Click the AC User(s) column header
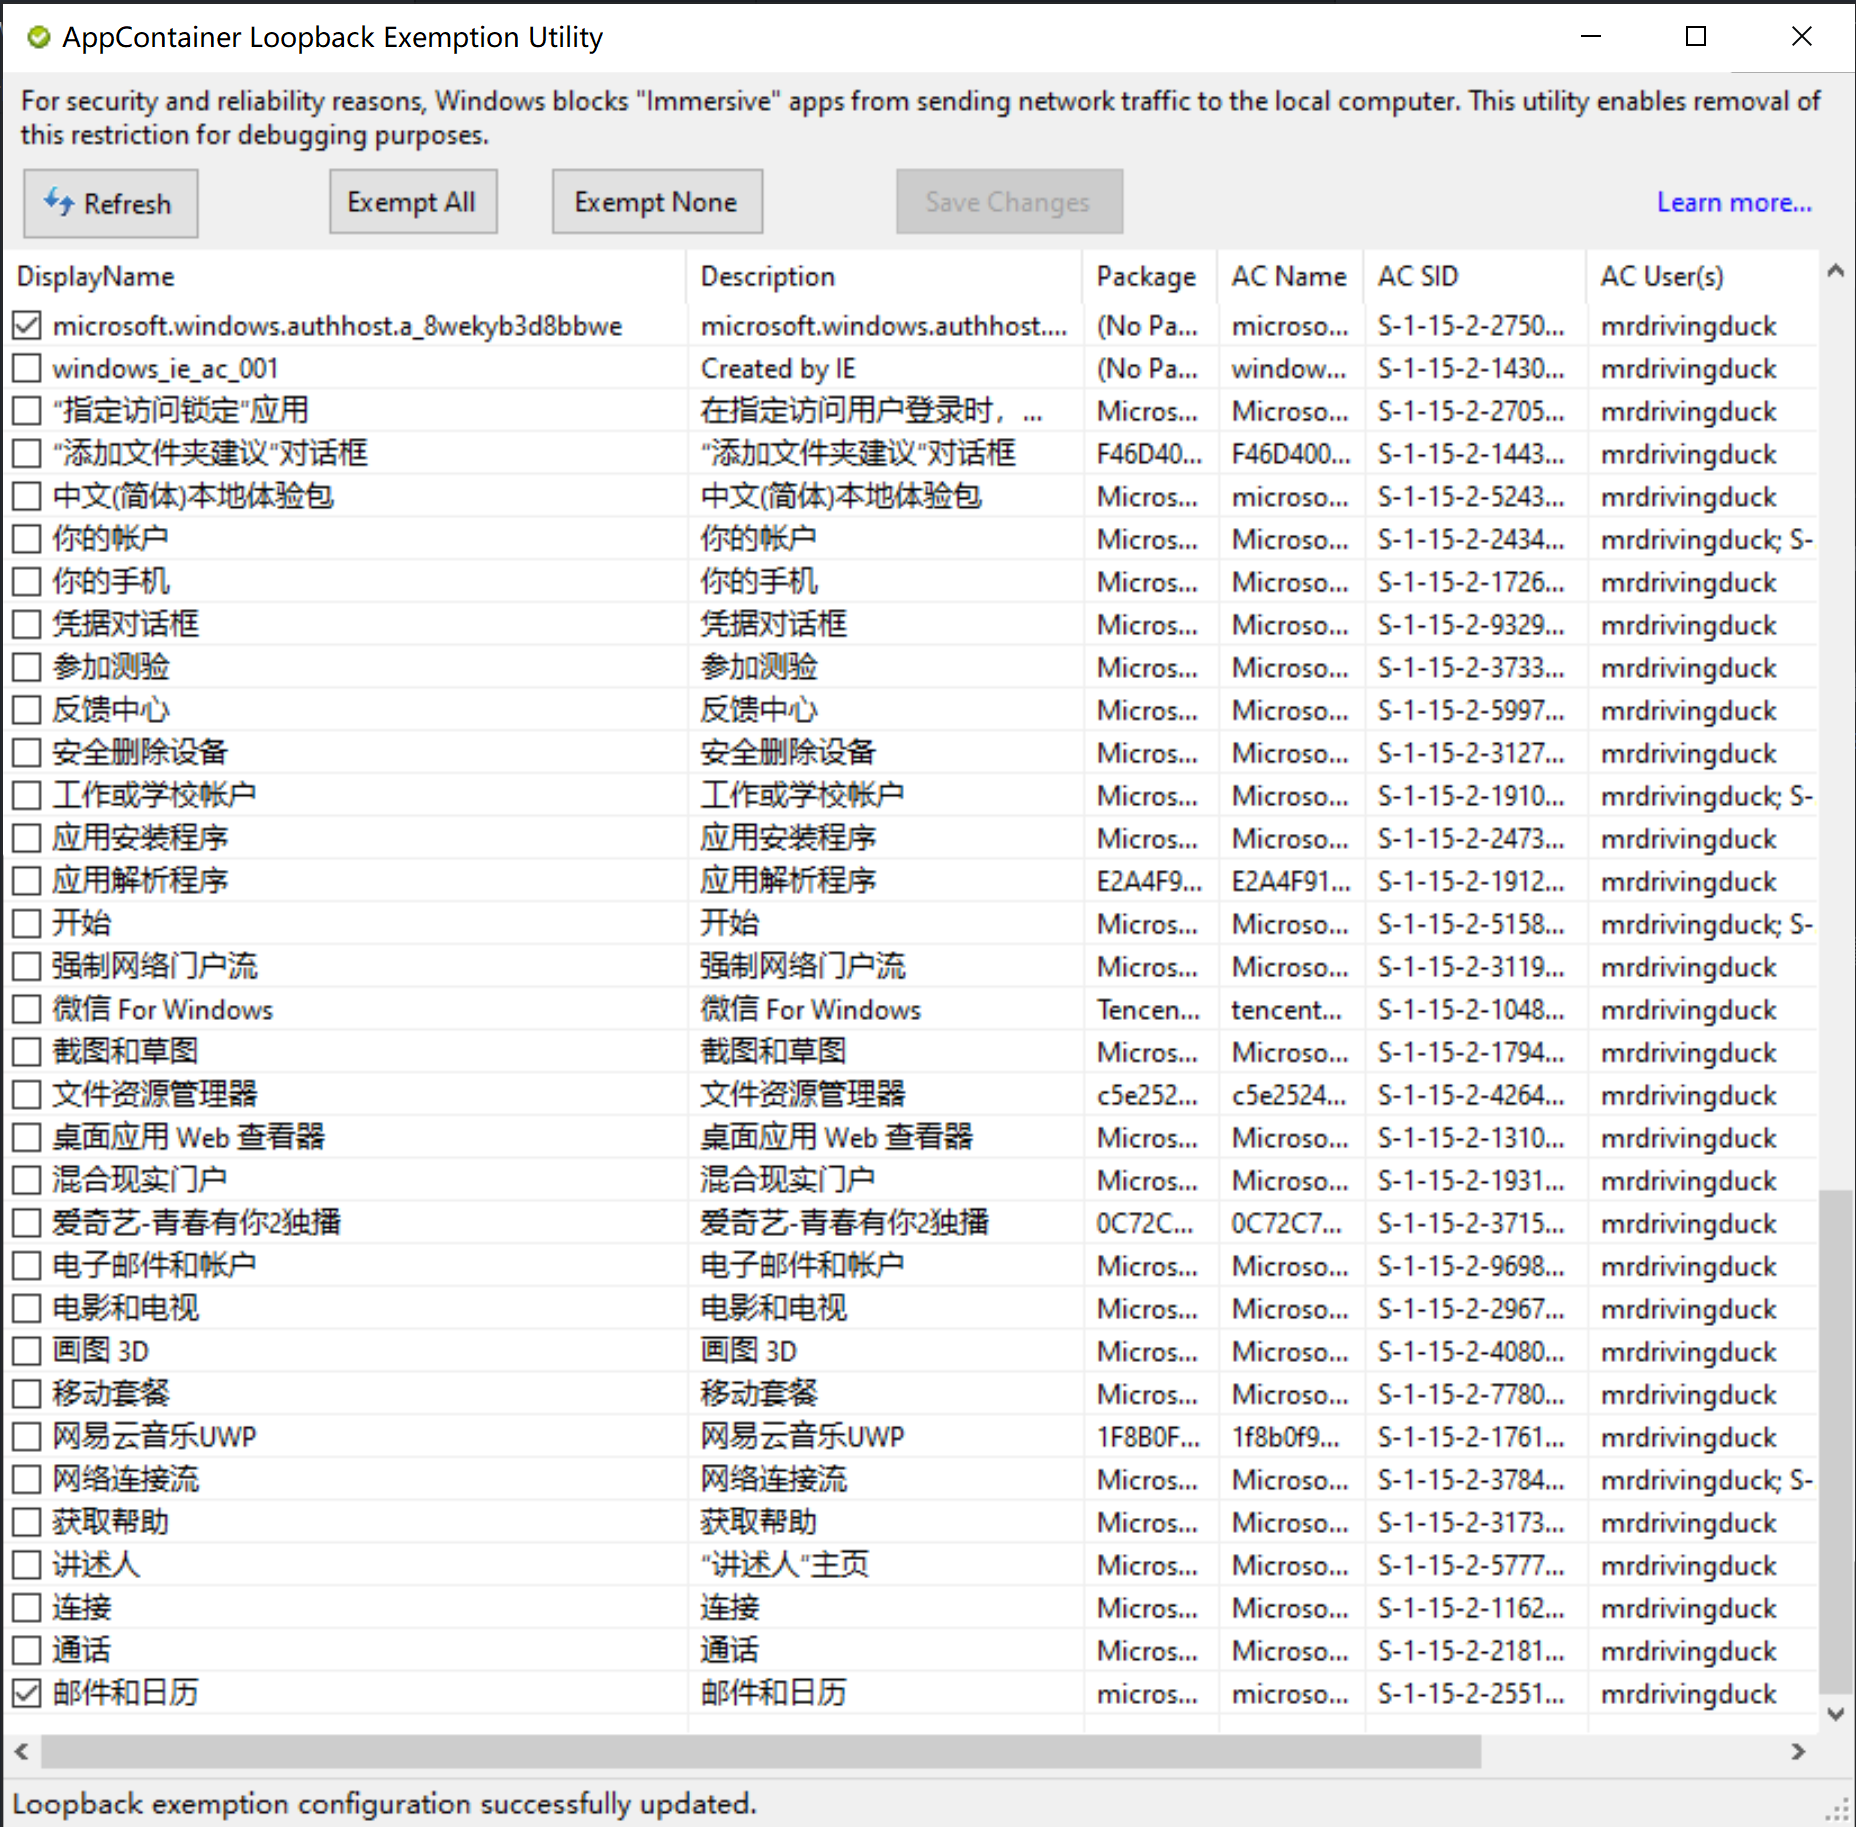Viewport: 1856px width, 1827px height. click(x=1702, y=277)
